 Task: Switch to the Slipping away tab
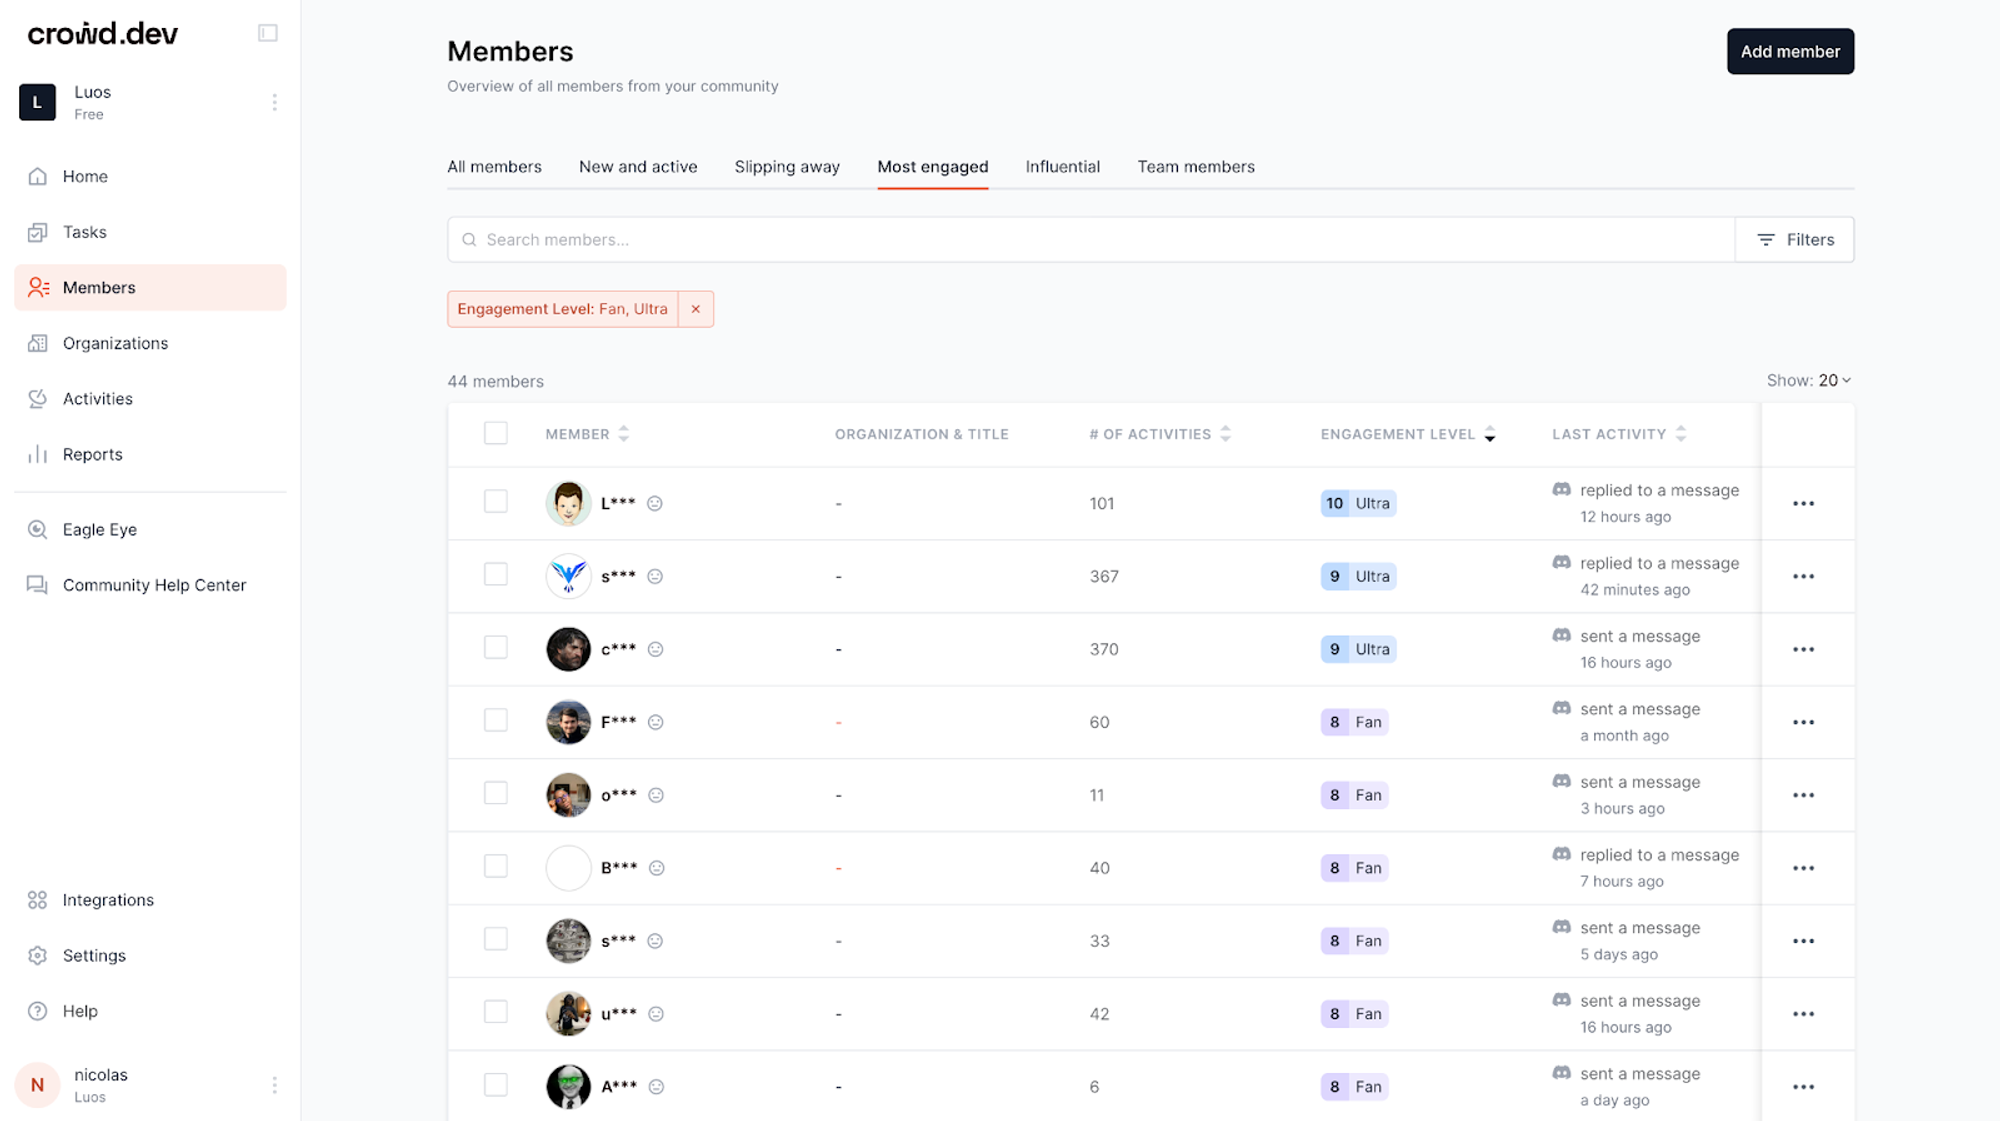coord(787,167)
